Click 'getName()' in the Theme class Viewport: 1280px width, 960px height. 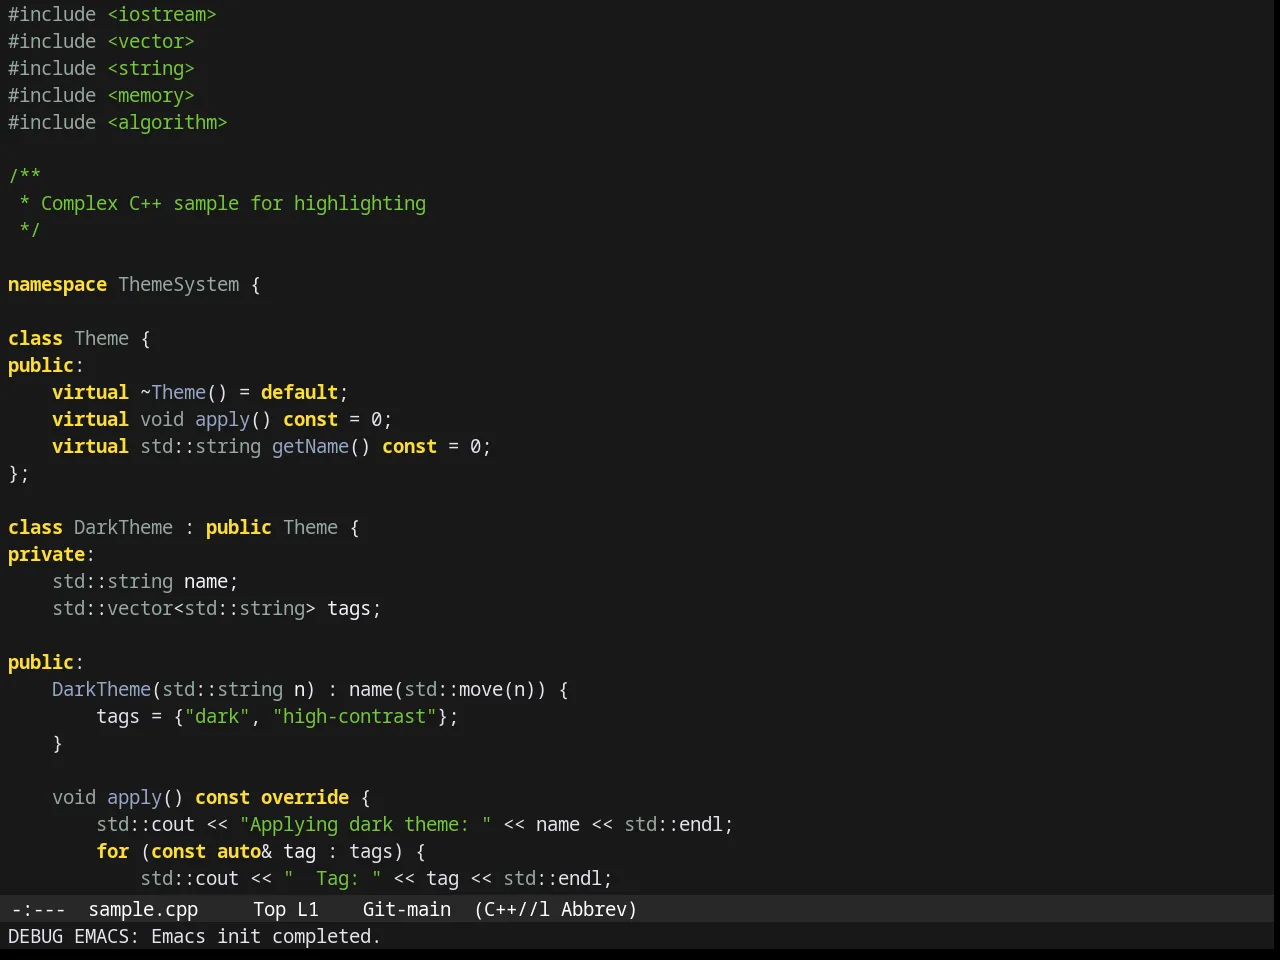(321, 446)
